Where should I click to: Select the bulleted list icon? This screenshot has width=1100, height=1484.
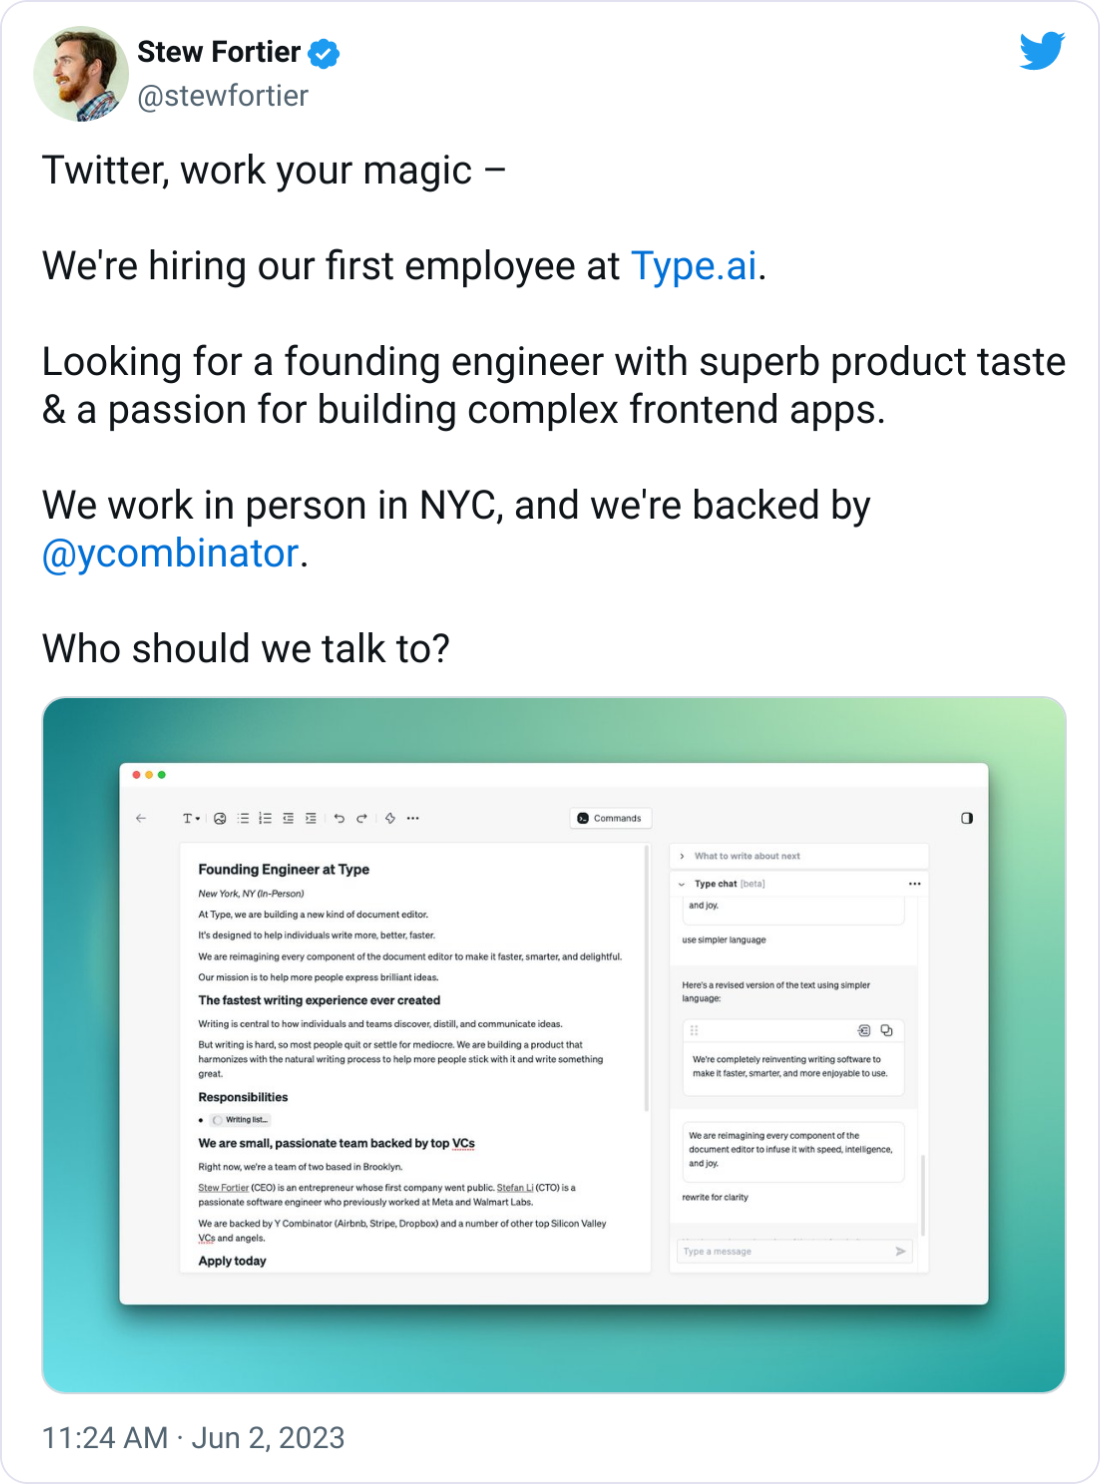pos(242,818)
